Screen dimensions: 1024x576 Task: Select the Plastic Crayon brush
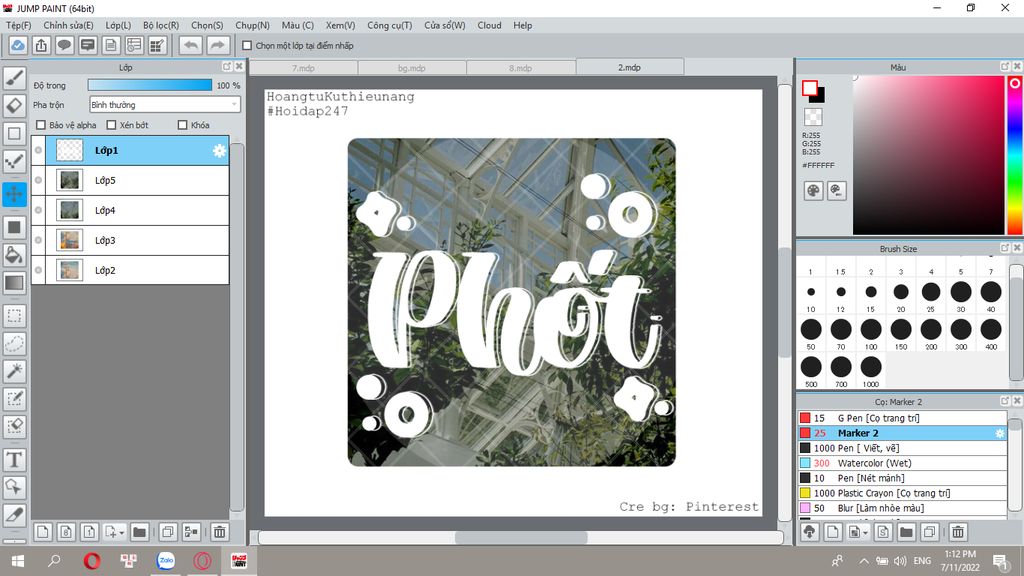902,493
